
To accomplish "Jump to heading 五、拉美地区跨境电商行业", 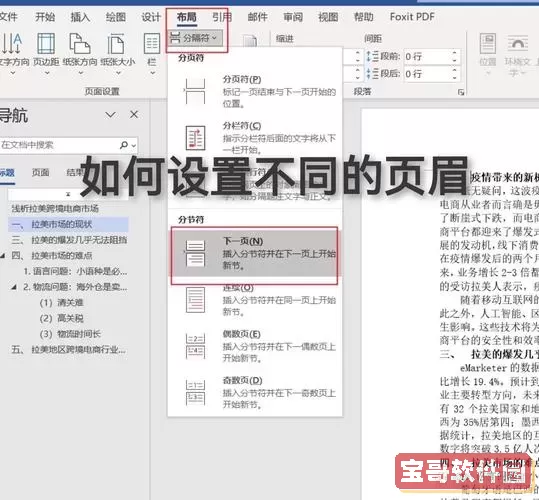I will tap(68, 350).
